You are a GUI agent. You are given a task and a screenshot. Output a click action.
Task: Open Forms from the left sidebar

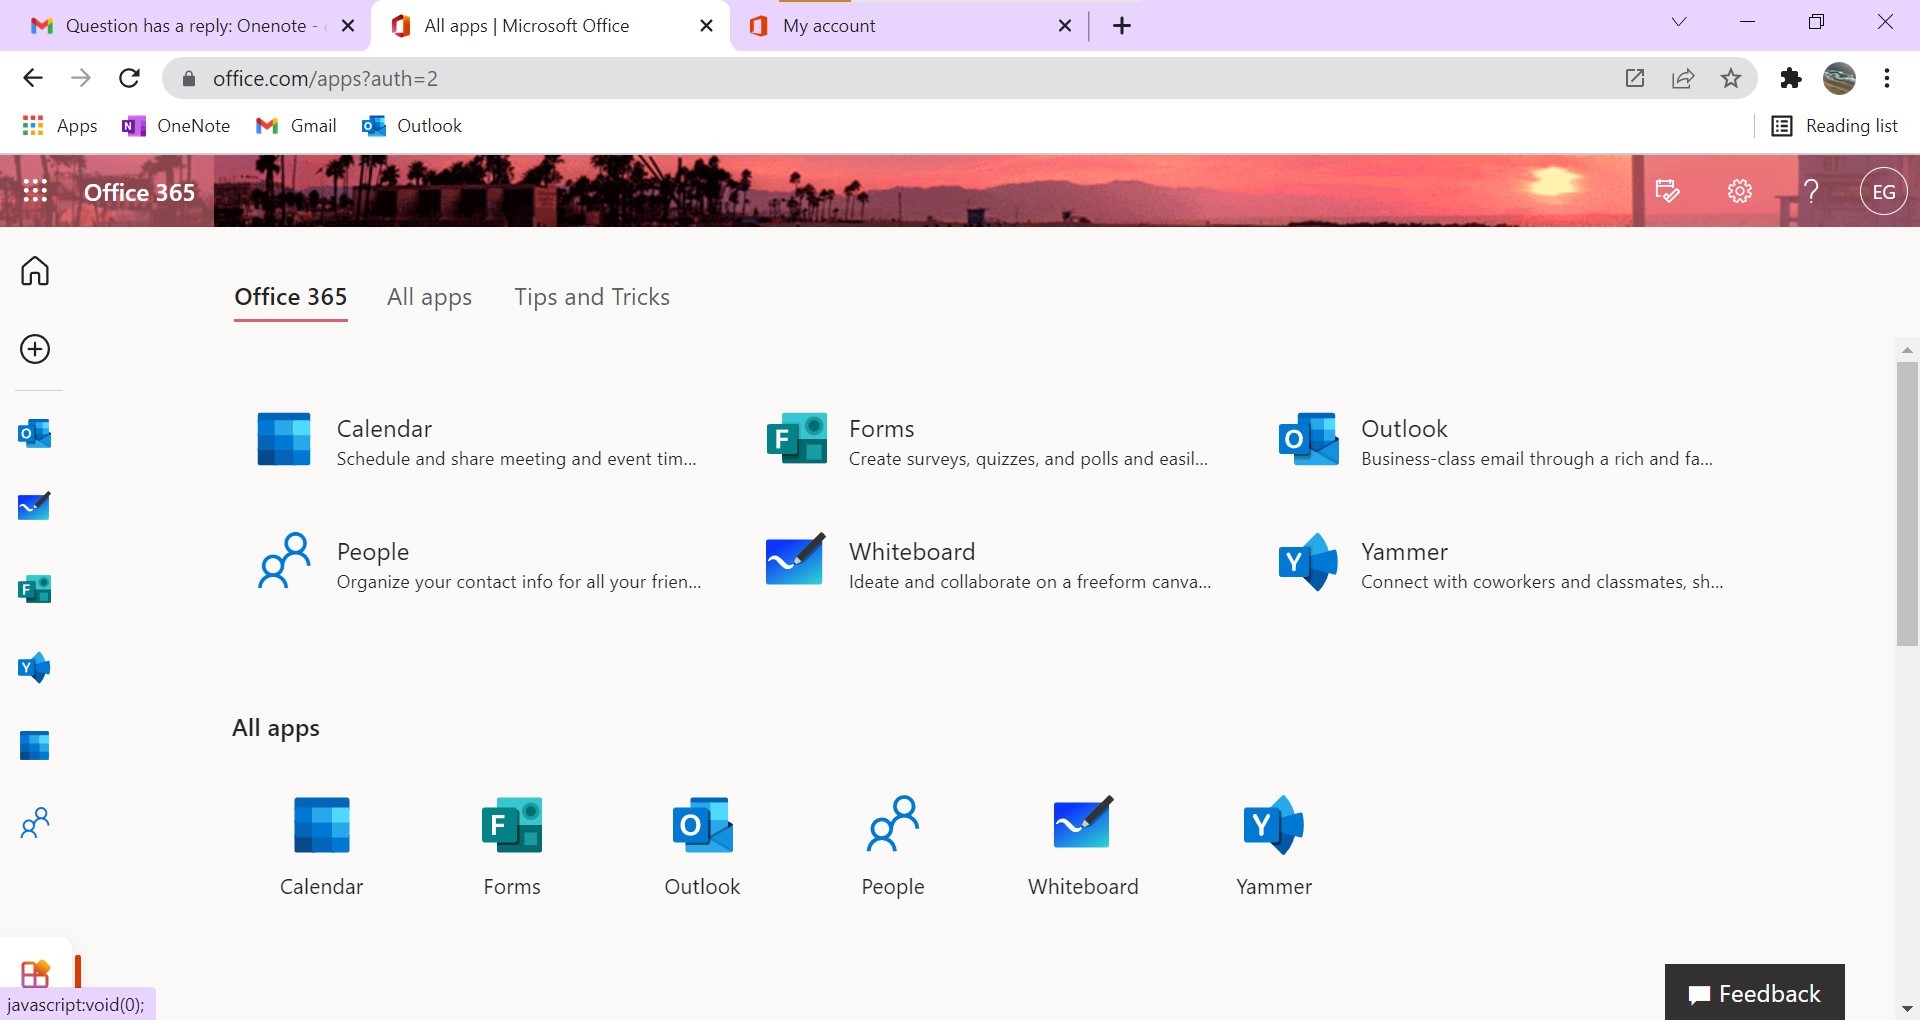[35, 590]
